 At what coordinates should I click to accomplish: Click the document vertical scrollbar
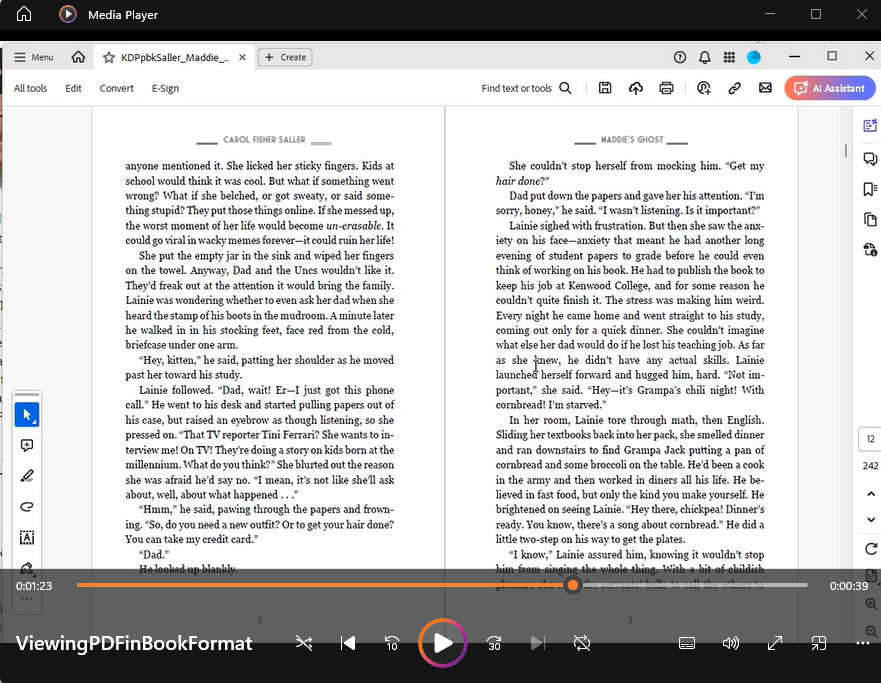tap(846, 150)
